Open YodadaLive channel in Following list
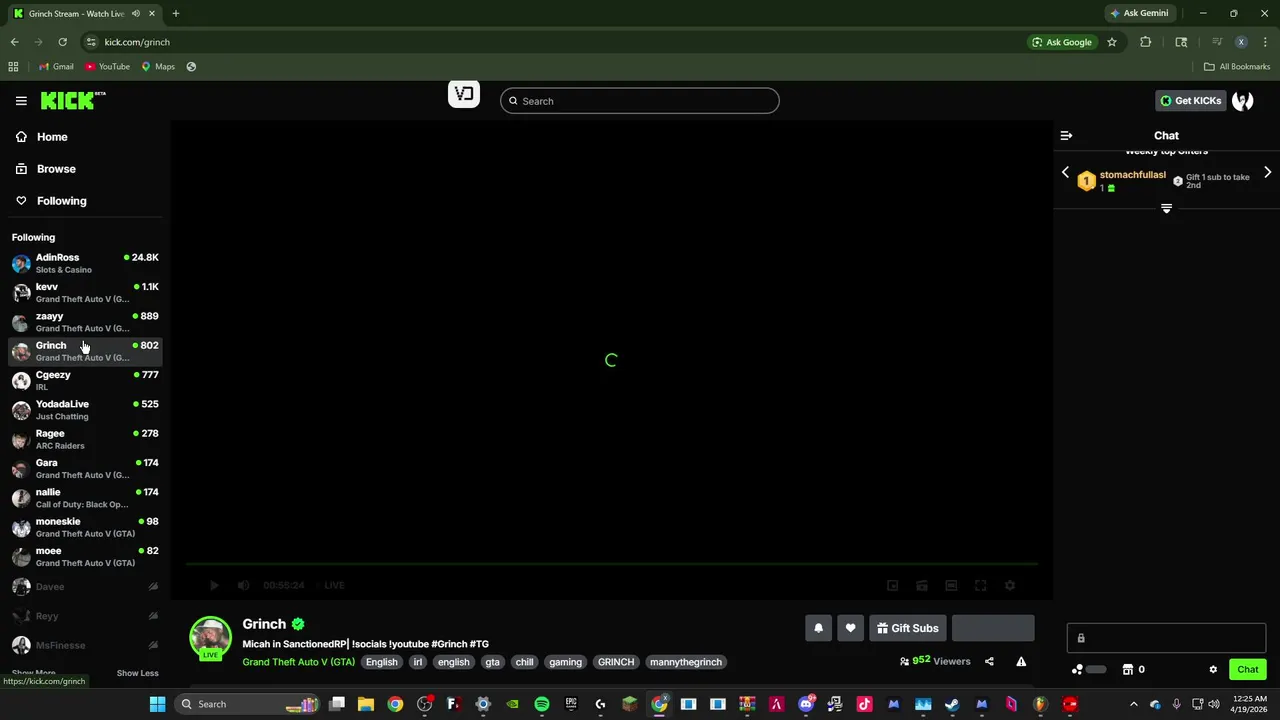The height and width of the screenshot is (720, 1280). tap(84, 410)
